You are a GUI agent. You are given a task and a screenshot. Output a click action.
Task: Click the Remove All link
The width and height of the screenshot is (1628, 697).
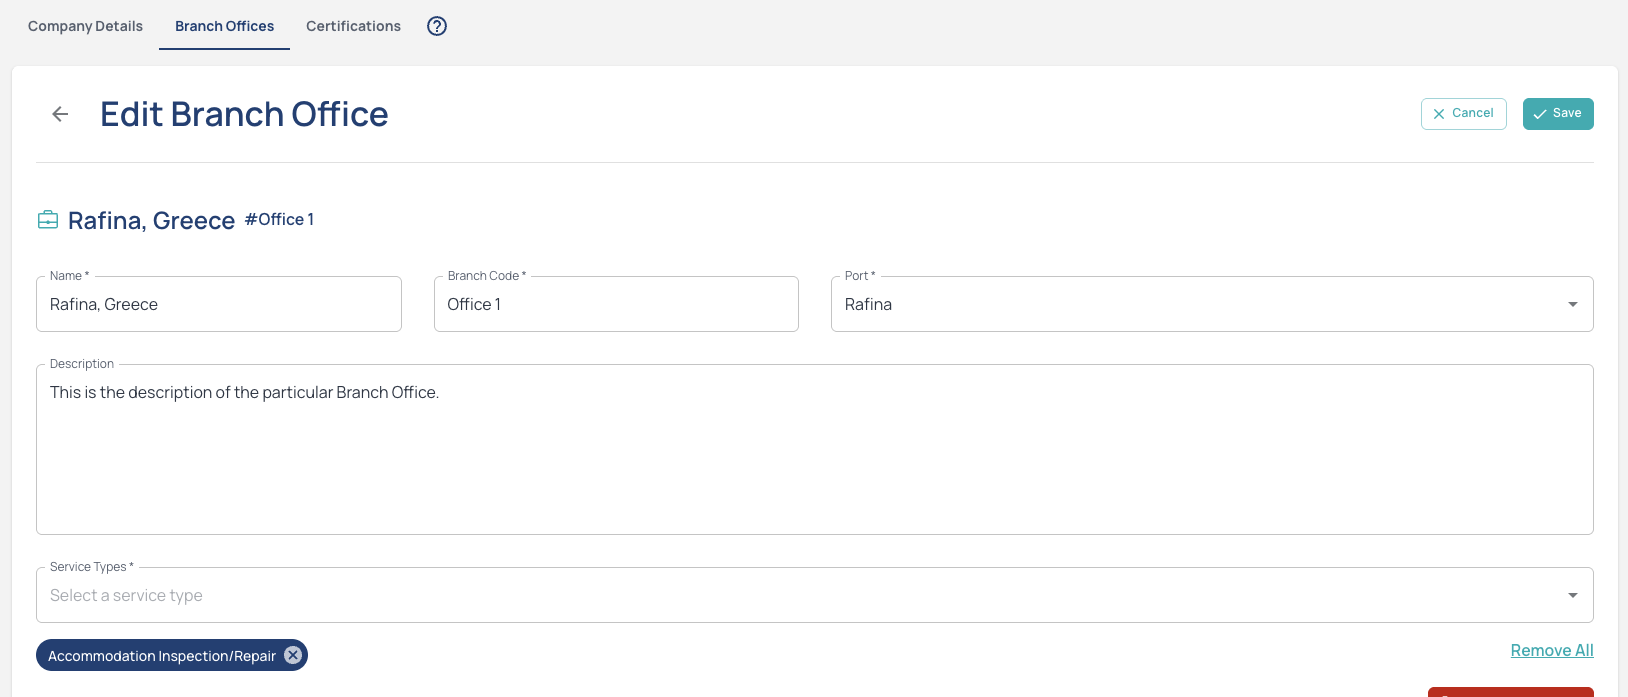click(1551, 650)
